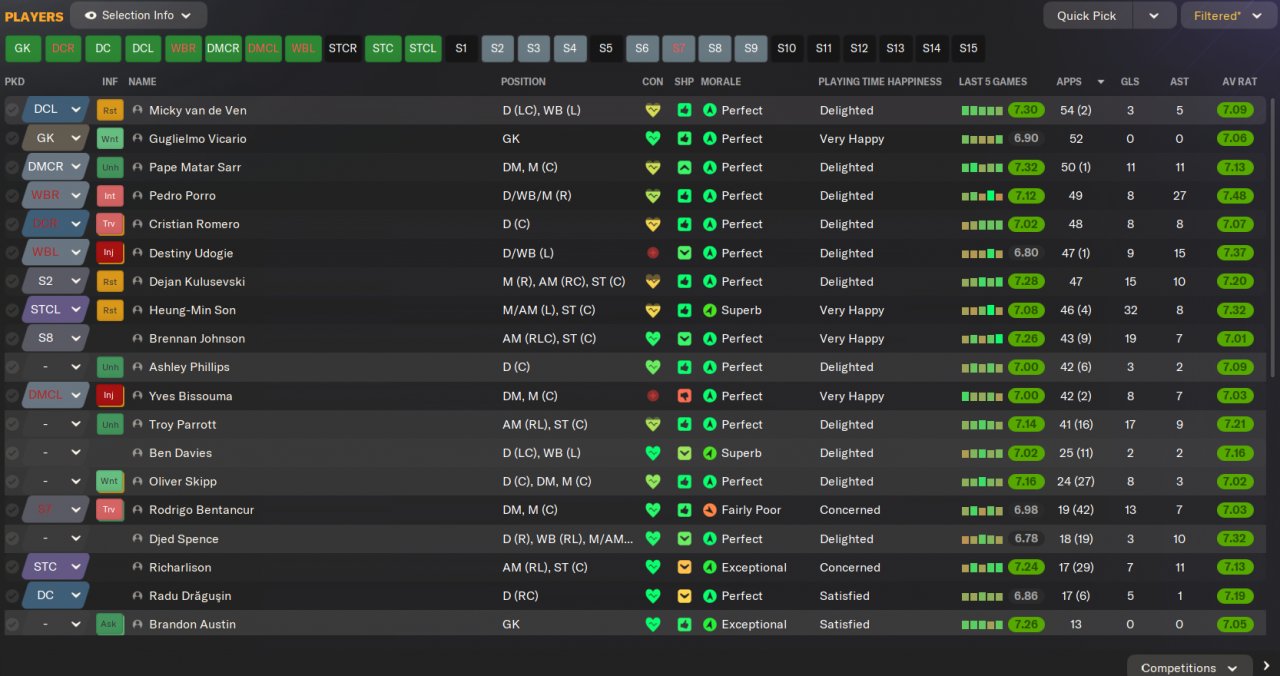Click the eye icon in Selection Info
This screenshot has width=1280, height=676.
(91, 15)
